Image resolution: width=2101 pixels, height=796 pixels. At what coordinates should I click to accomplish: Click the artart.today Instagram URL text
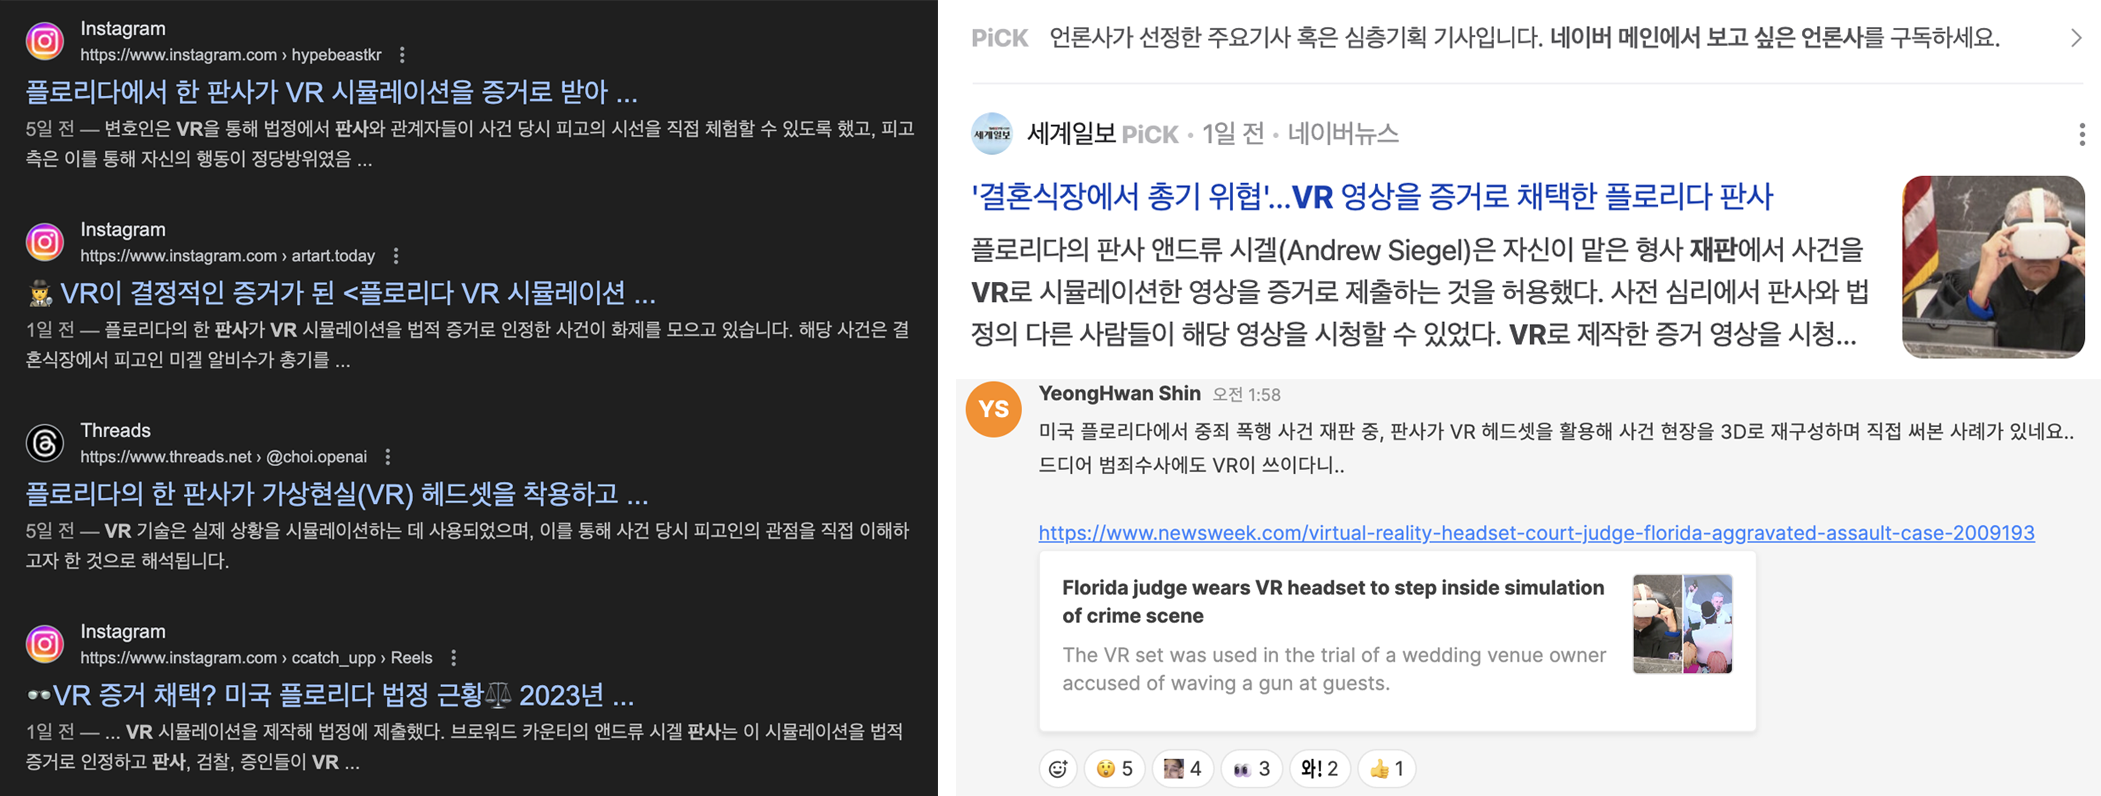228,256
